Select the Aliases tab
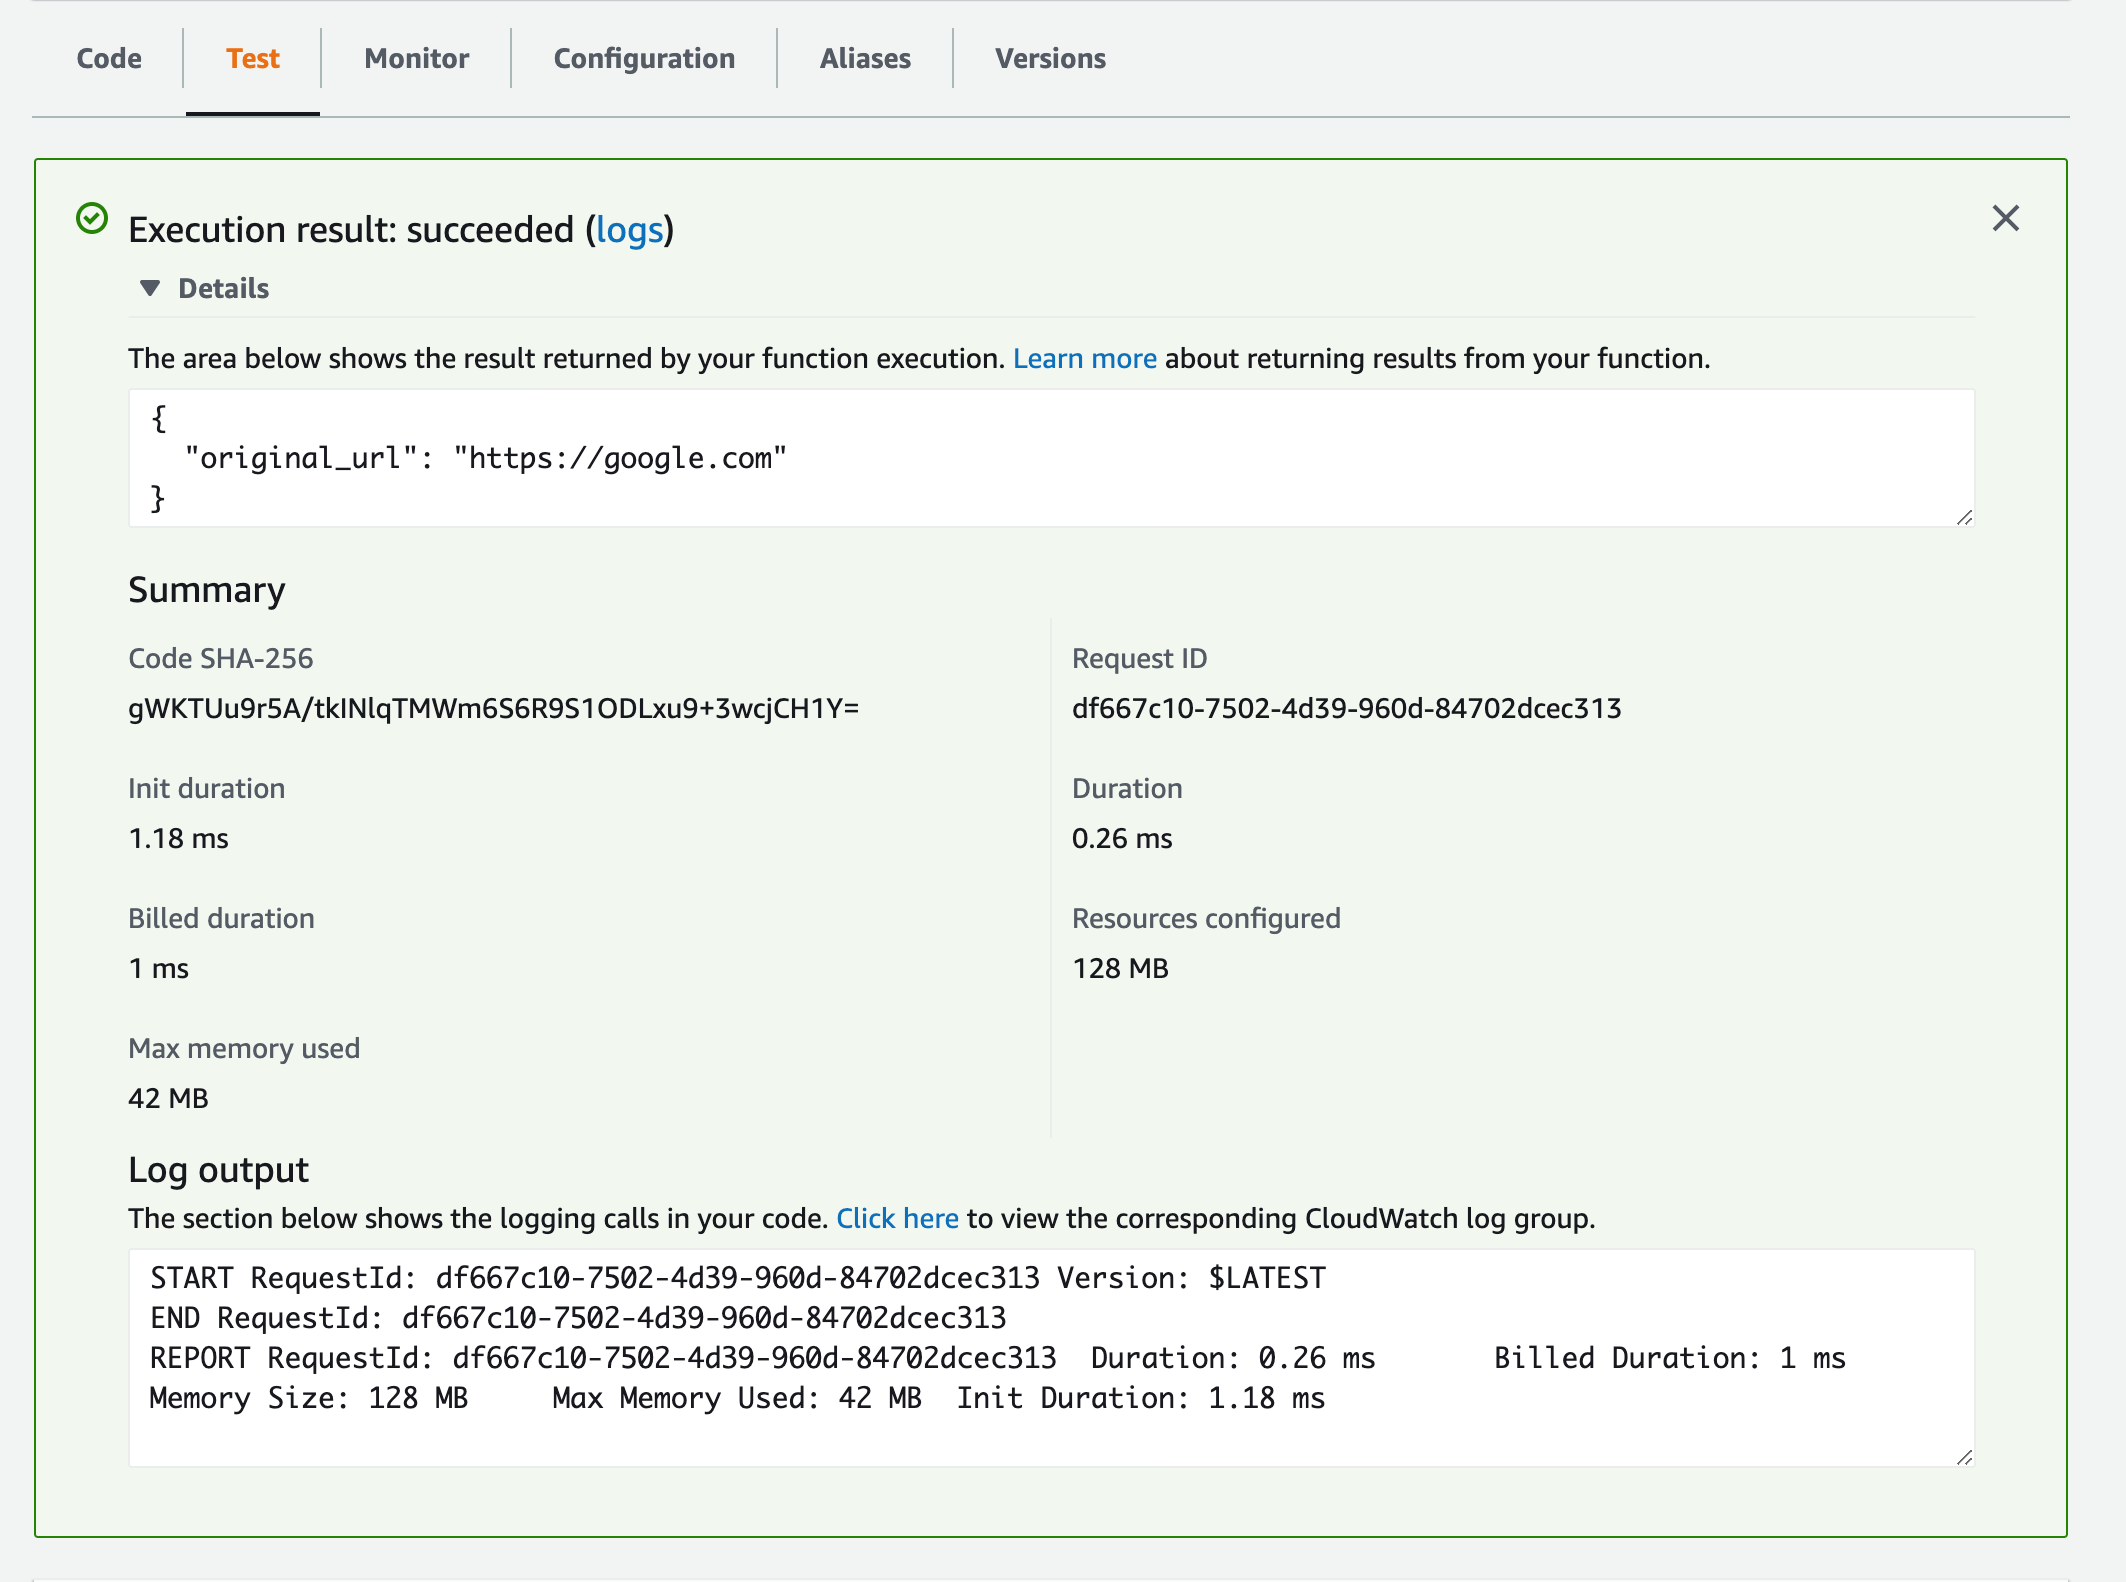Viewport: 2126px width, 1582px height. click(x=865, y=59)
